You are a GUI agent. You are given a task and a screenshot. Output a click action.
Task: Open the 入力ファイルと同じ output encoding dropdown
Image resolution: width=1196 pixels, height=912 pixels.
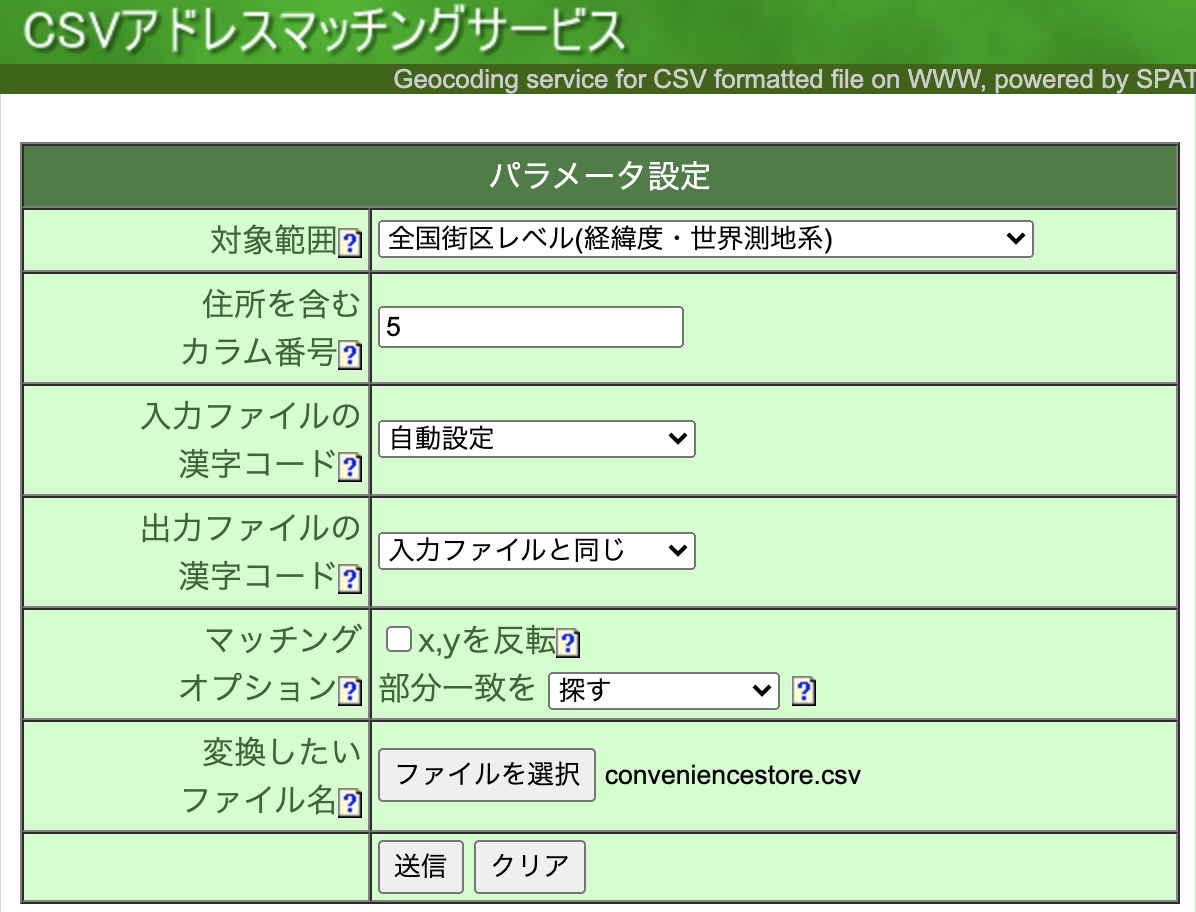(x=536, y=550)
